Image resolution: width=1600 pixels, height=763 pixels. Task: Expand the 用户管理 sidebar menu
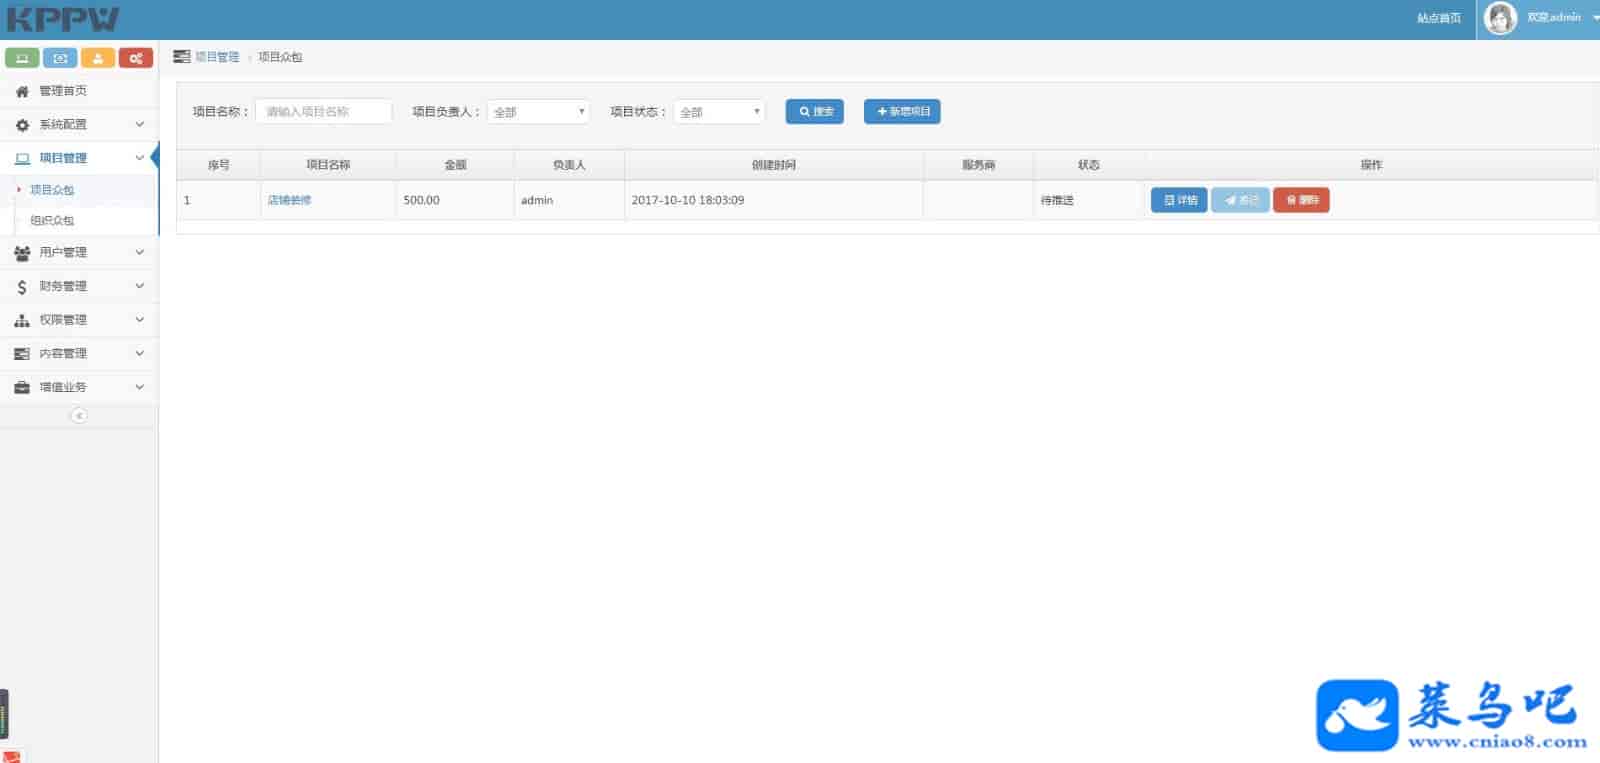pos(79,253)
